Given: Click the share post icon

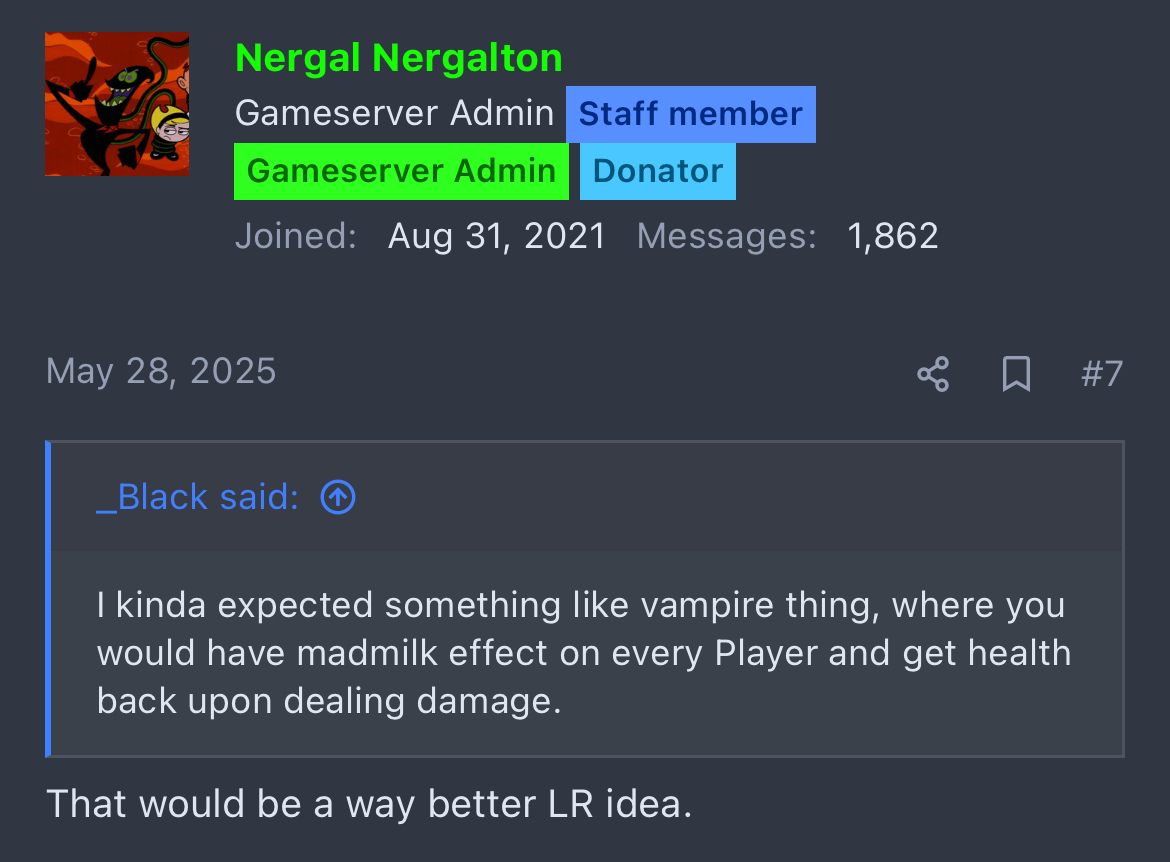Looking at the screenshot, I should pos(933,375).
